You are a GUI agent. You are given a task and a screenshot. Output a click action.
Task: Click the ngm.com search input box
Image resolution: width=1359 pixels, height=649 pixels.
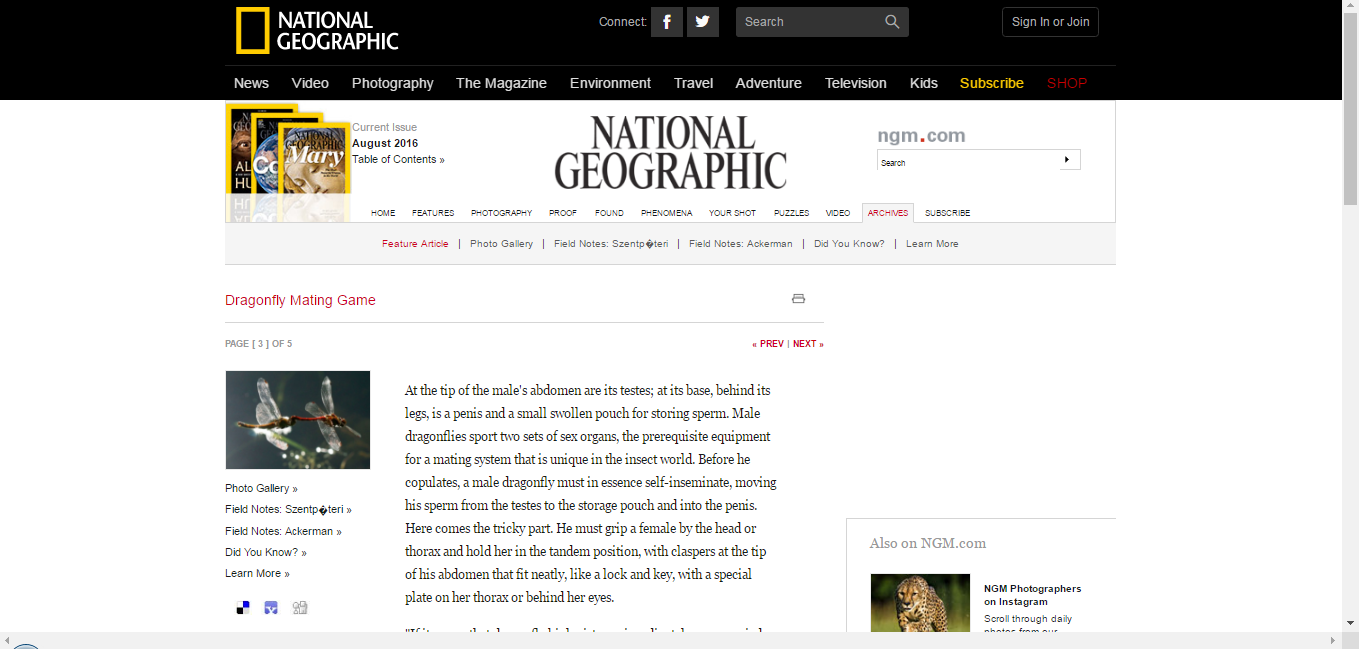pyautogui.click(x=966, y=161)
